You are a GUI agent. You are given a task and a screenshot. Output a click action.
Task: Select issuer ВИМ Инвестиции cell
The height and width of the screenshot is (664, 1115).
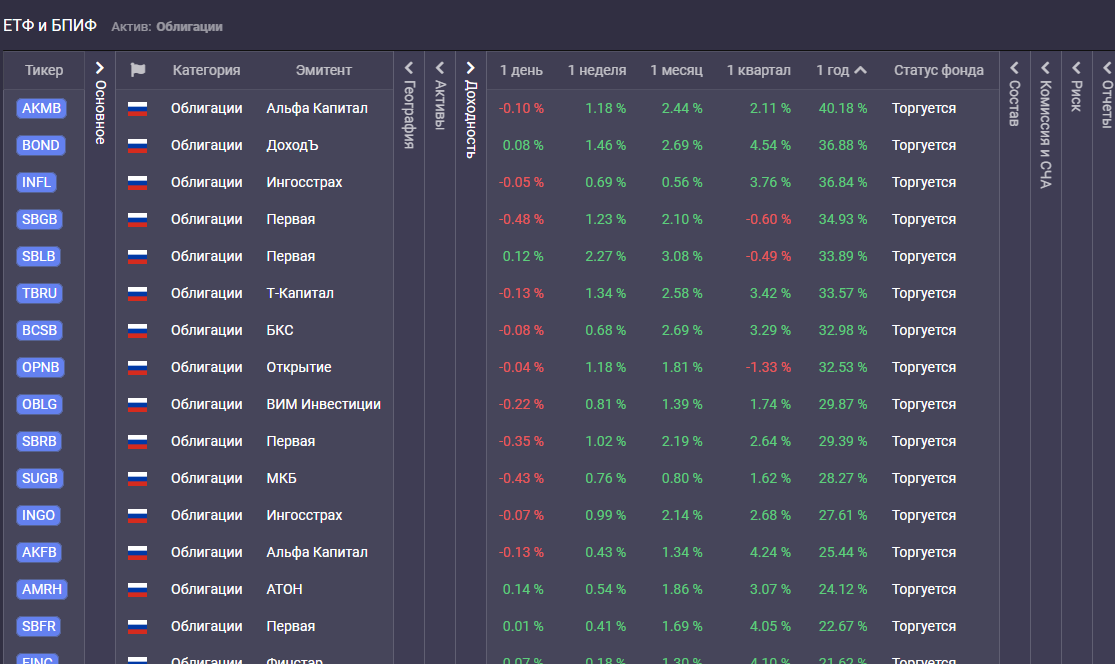(324, 404)
